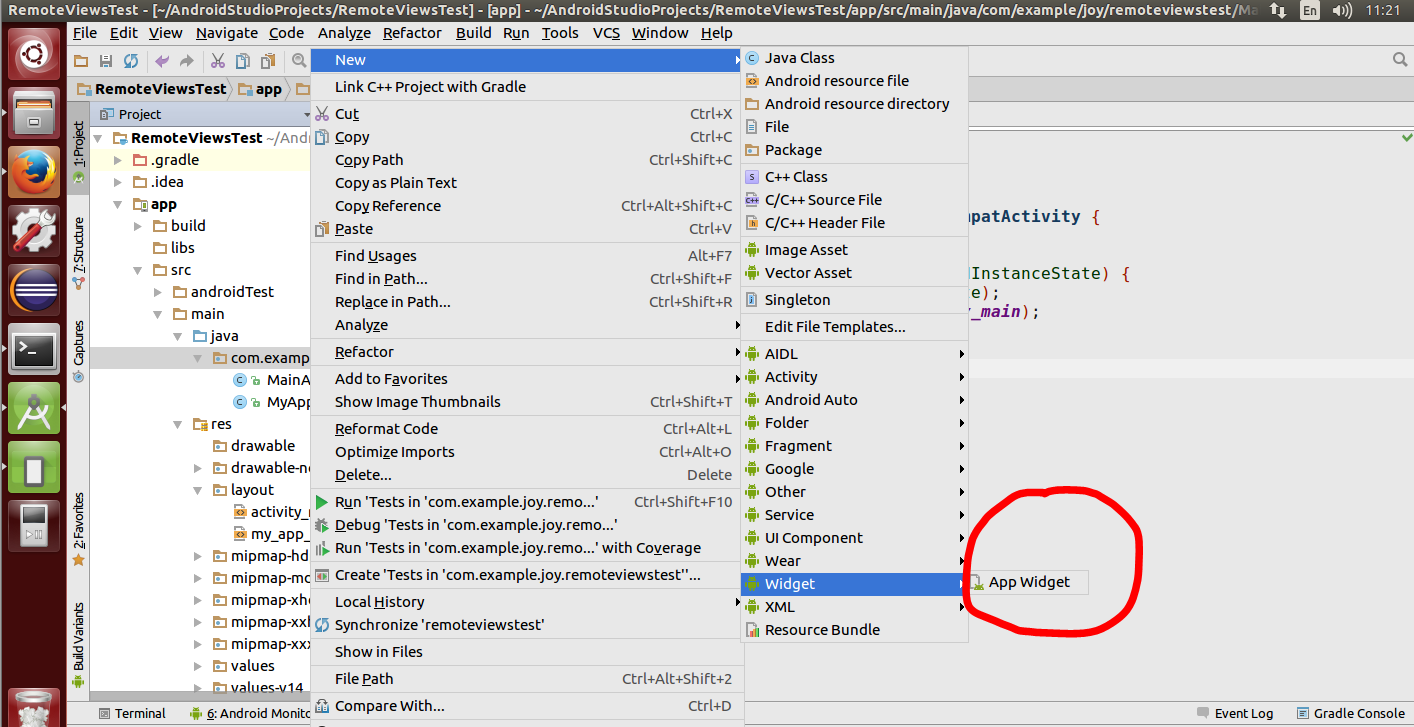Open the Terminal app in dock
The height and width of the screenshot is (727, 1414).
(x=34, y=349)
